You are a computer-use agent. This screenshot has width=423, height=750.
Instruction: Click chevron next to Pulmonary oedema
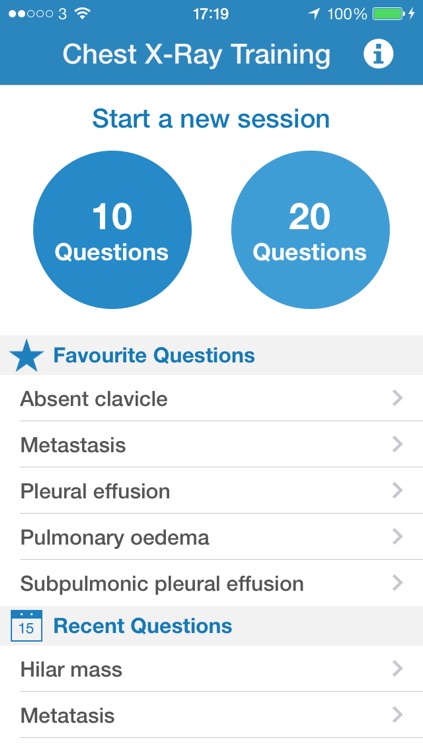point(397,537)
